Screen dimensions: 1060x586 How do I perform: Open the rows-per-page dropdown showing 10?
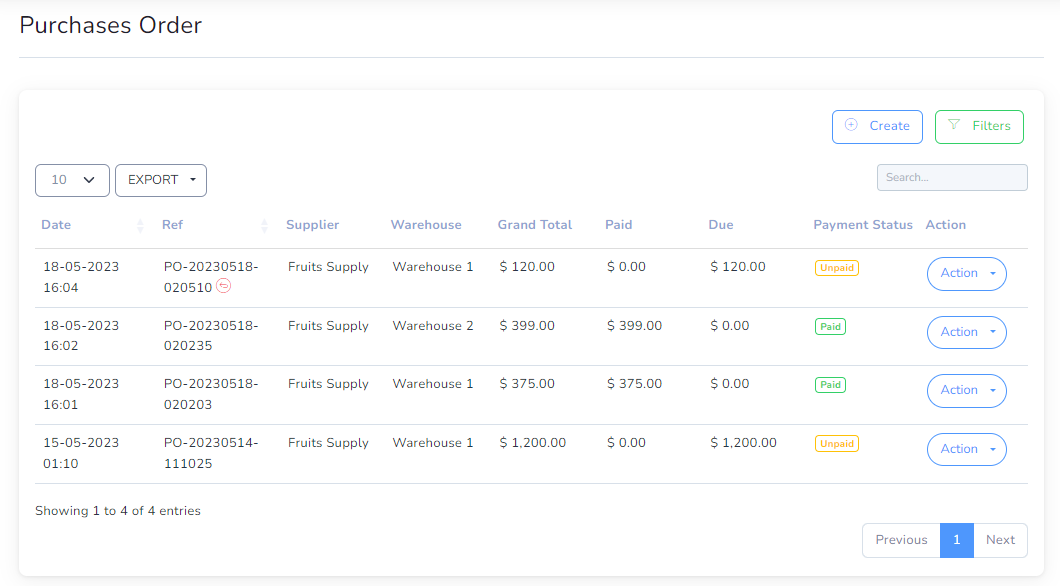point(72,180)
